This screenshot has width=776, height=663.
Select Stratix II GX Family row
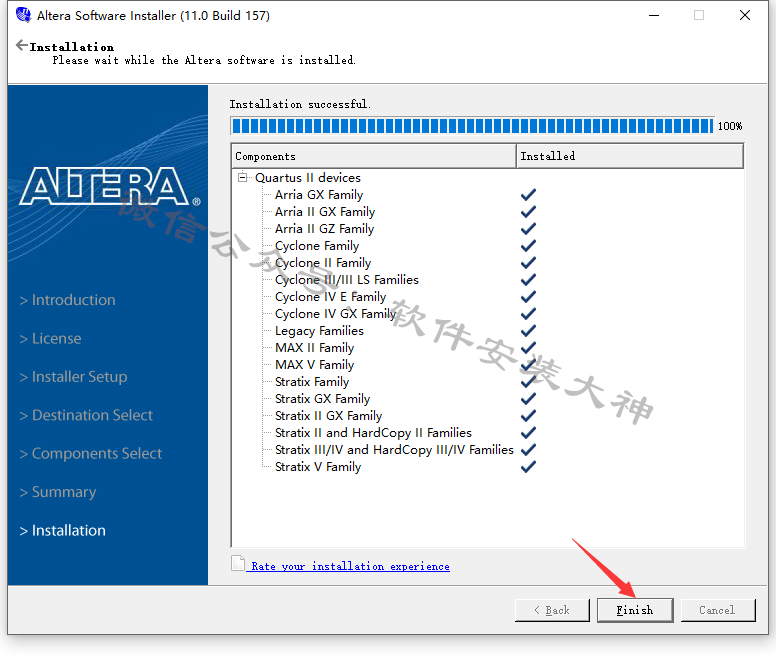pyautogui.click(x=328, y=416)
